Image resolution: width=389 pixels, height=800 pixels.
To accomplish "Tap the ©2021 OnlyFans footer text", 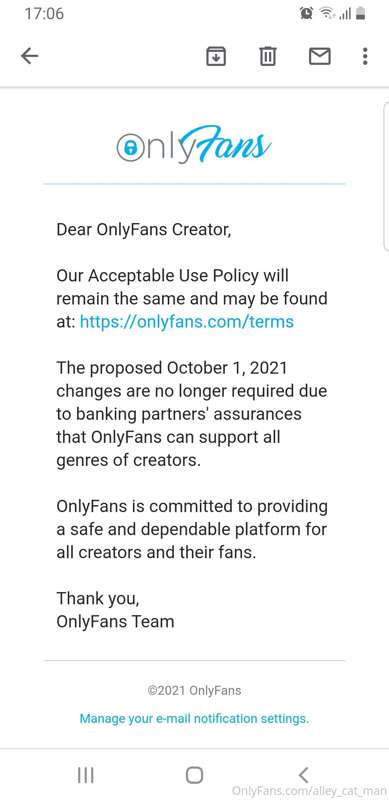I will point(194,691).
